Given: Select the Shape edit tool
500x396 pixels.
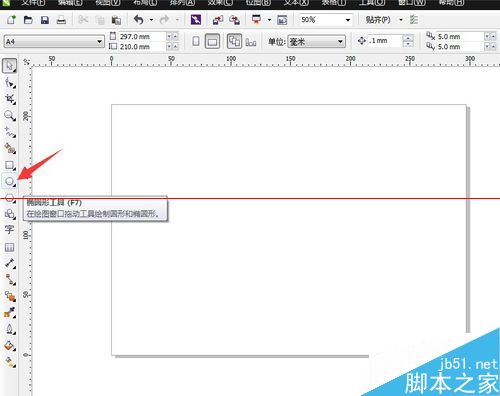Looking at the screenshot, I should (x=10, y=83).
